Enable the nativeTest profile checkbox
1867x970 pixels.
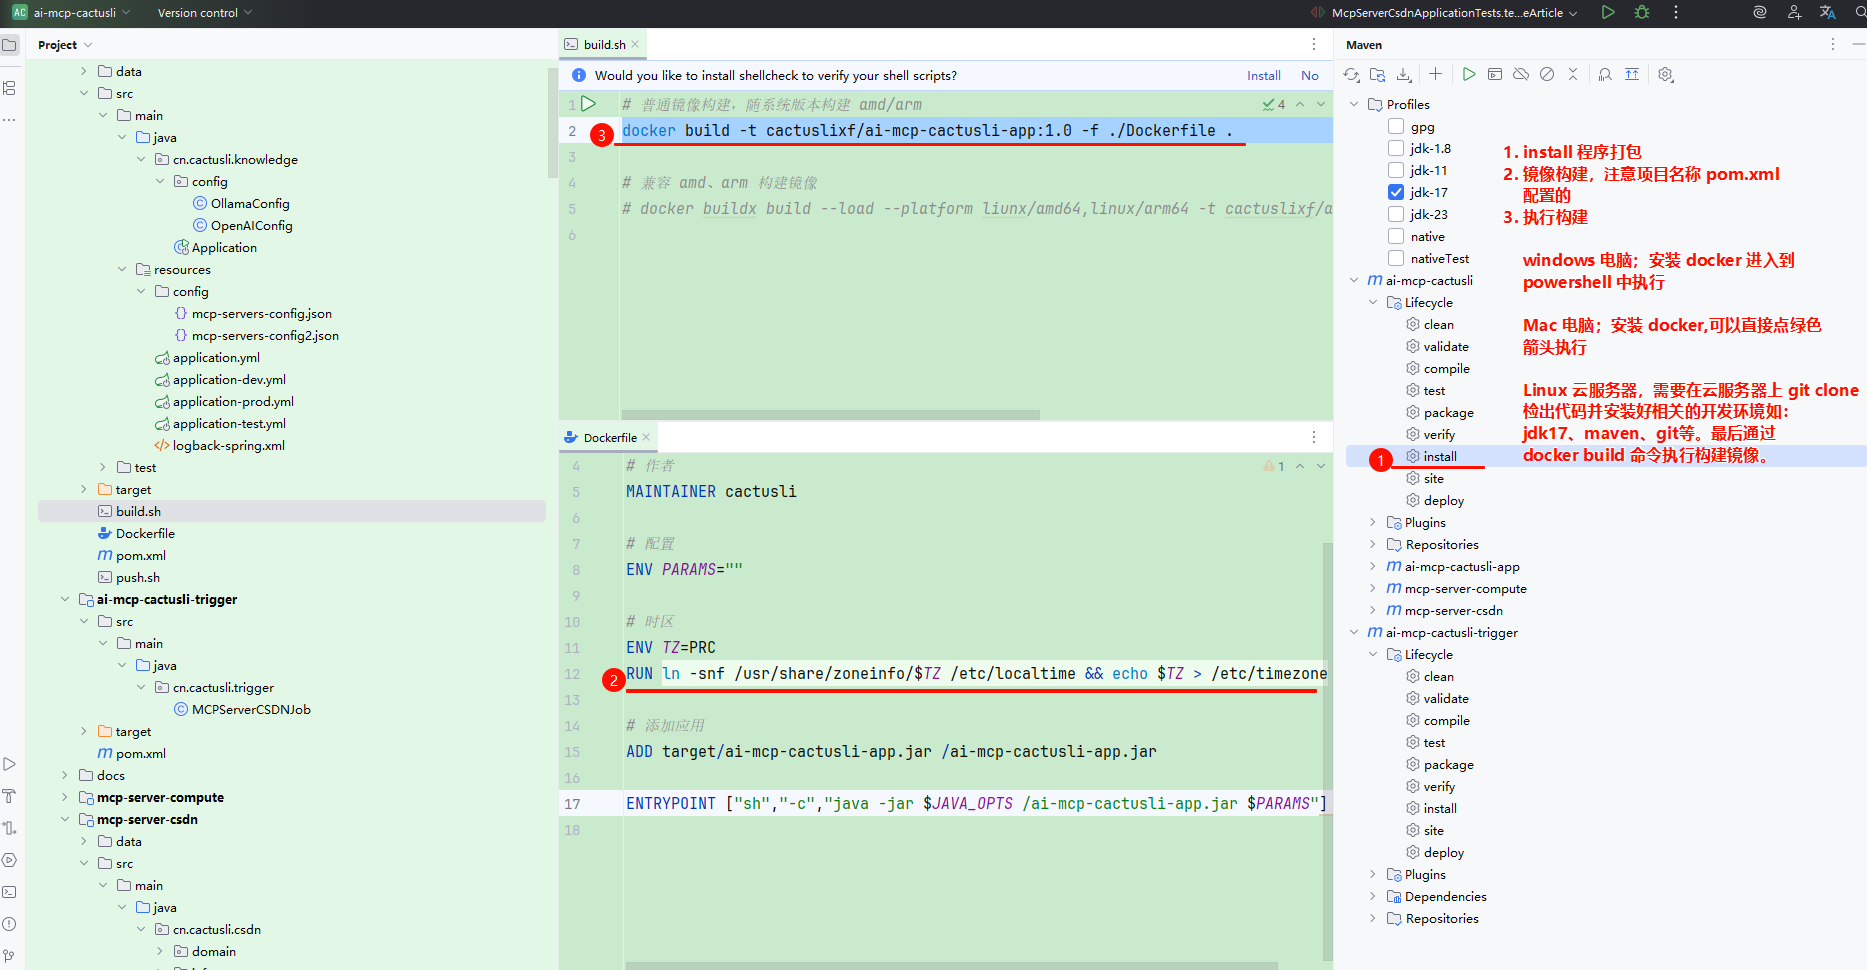pos(1396,258)
